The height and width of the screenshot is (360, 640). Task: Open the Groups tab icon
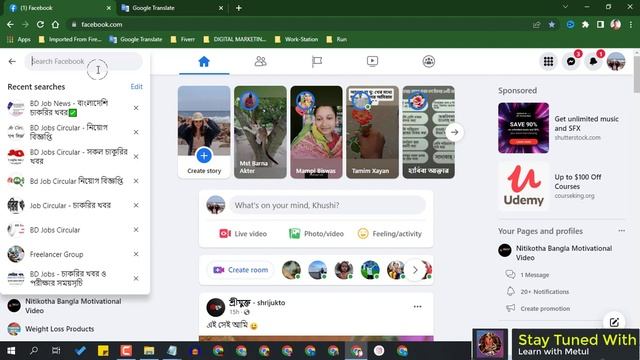tap(429, 62)
